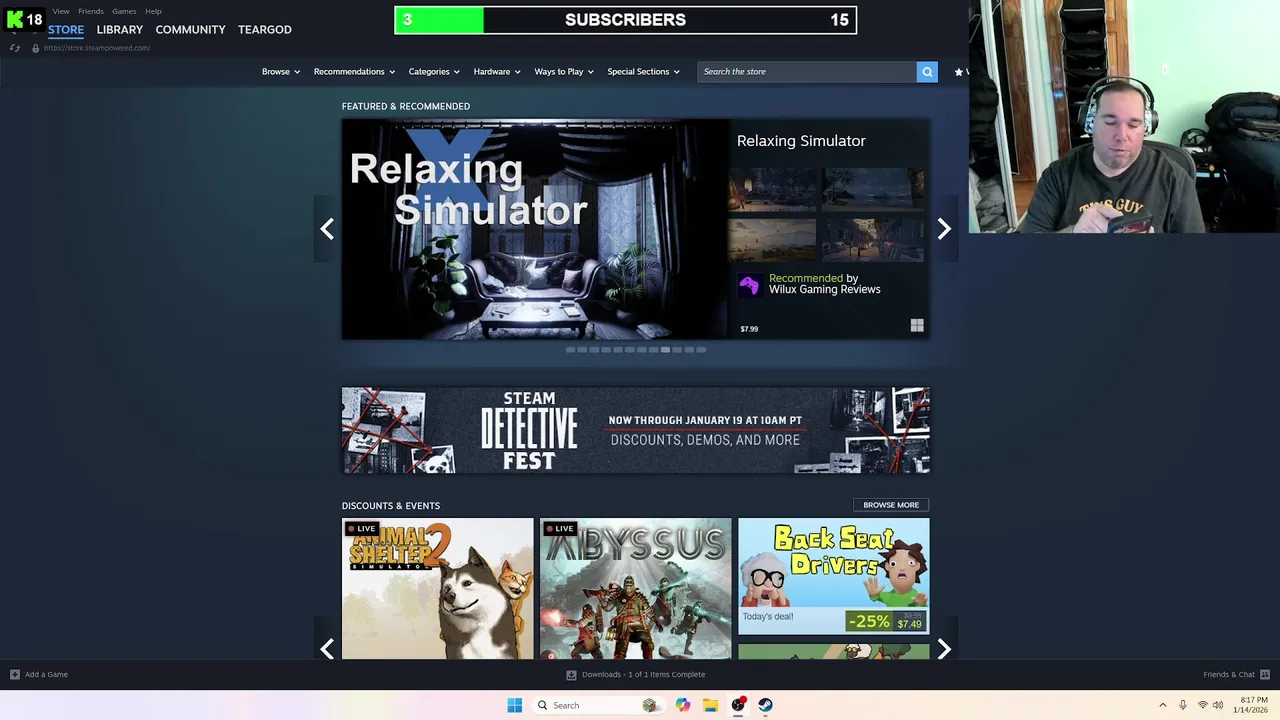This screenshot has width=1280, height=720.
Task: Click Add a Game link
Action: click(x=46, y=674)
